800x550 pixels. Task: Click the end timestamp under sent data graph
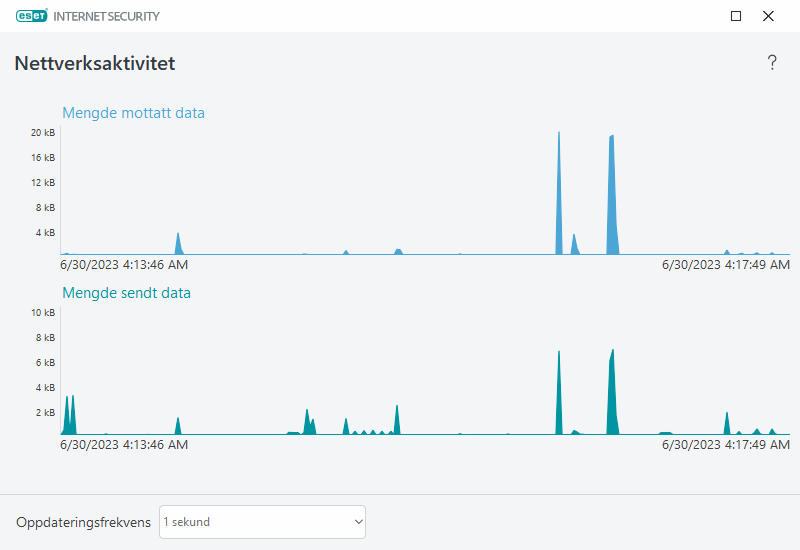coord(726,445)
